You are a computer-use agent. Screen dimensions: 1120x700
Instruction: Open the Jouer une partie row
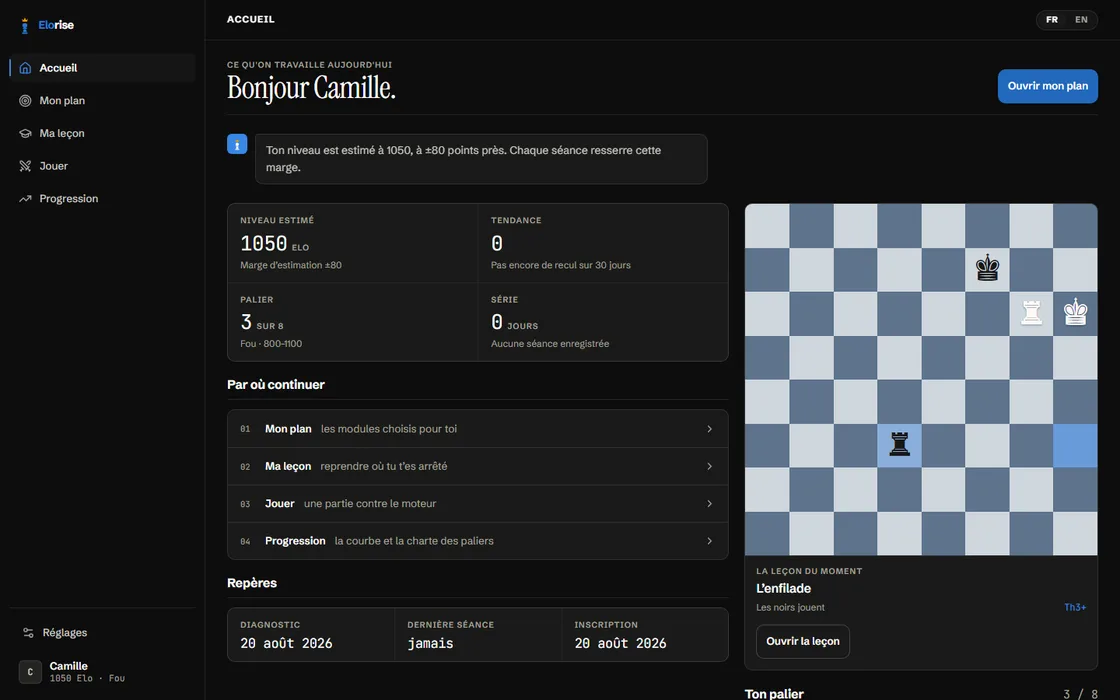[x=478, y=504]
